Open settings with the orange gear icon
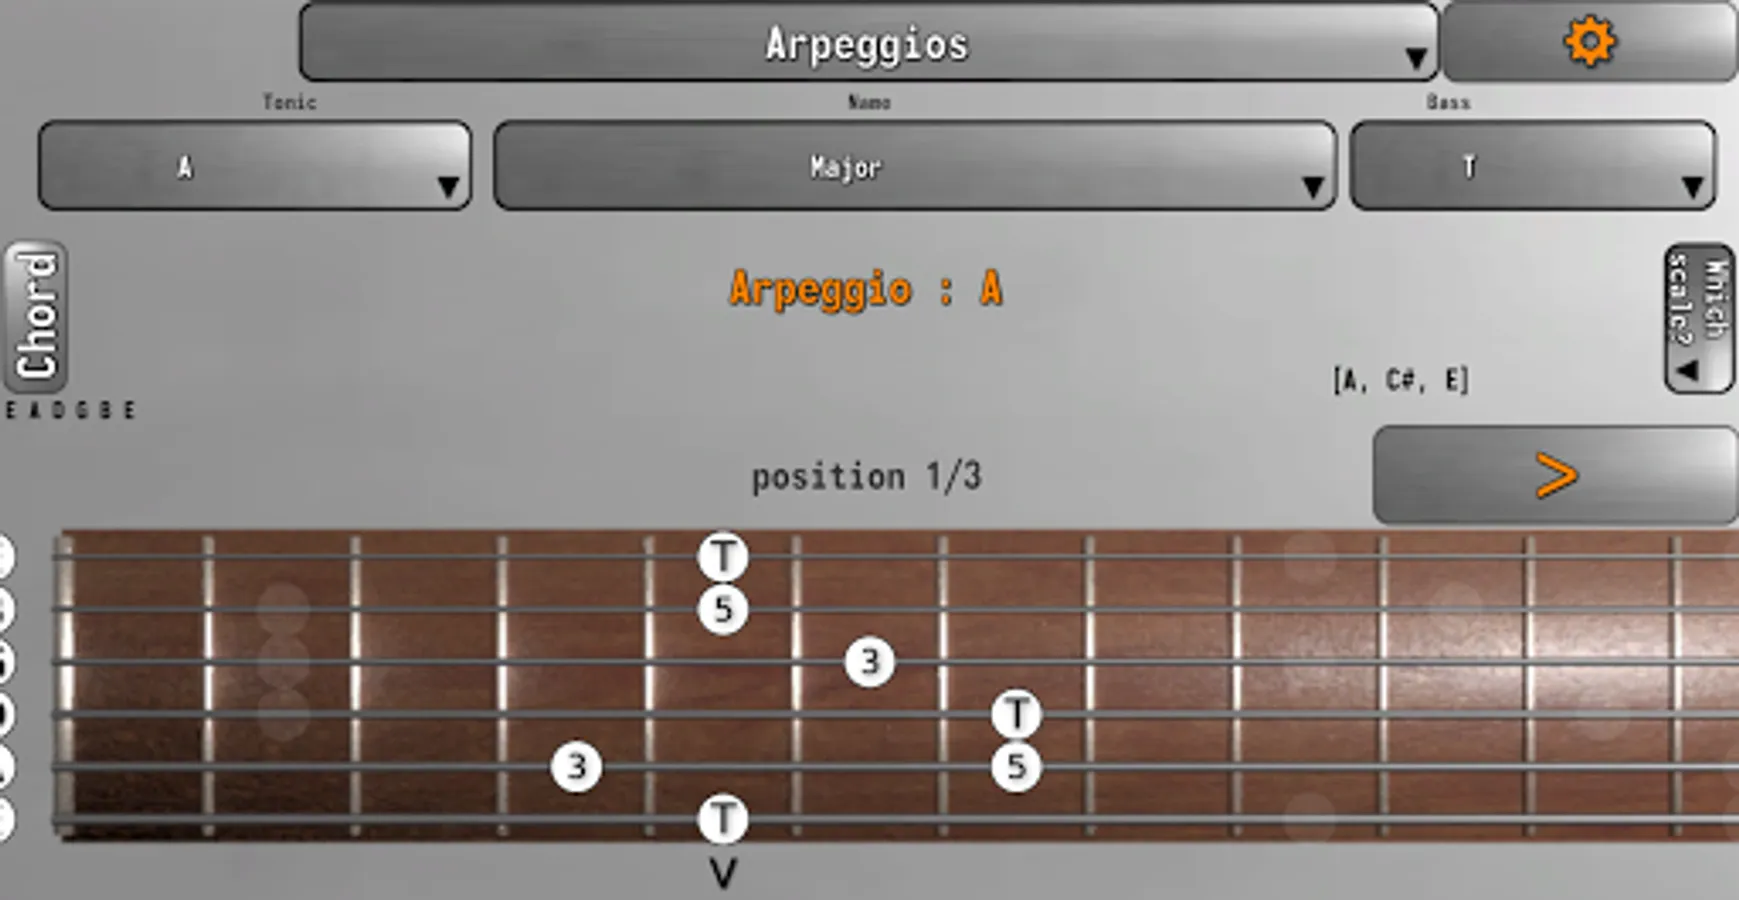 [x=1589, y=42]
